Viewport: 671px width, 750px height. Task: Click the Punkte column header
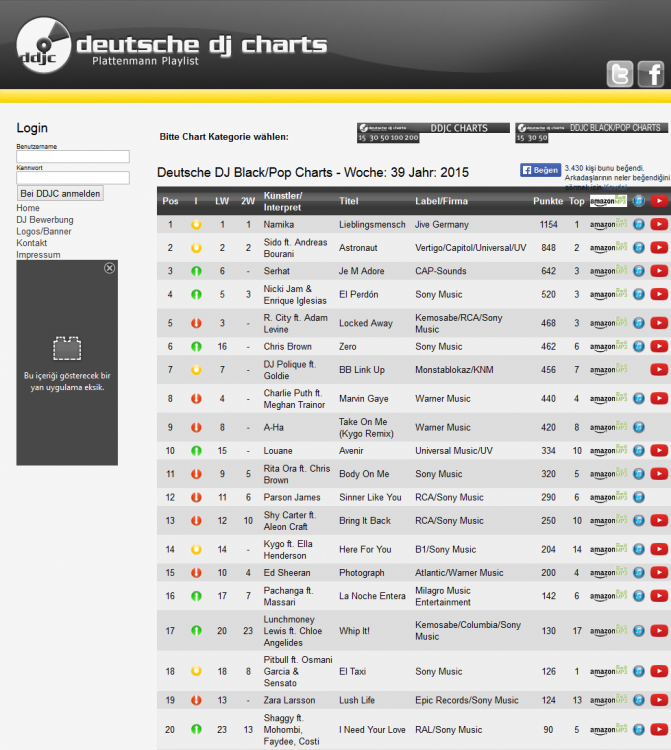548,201
